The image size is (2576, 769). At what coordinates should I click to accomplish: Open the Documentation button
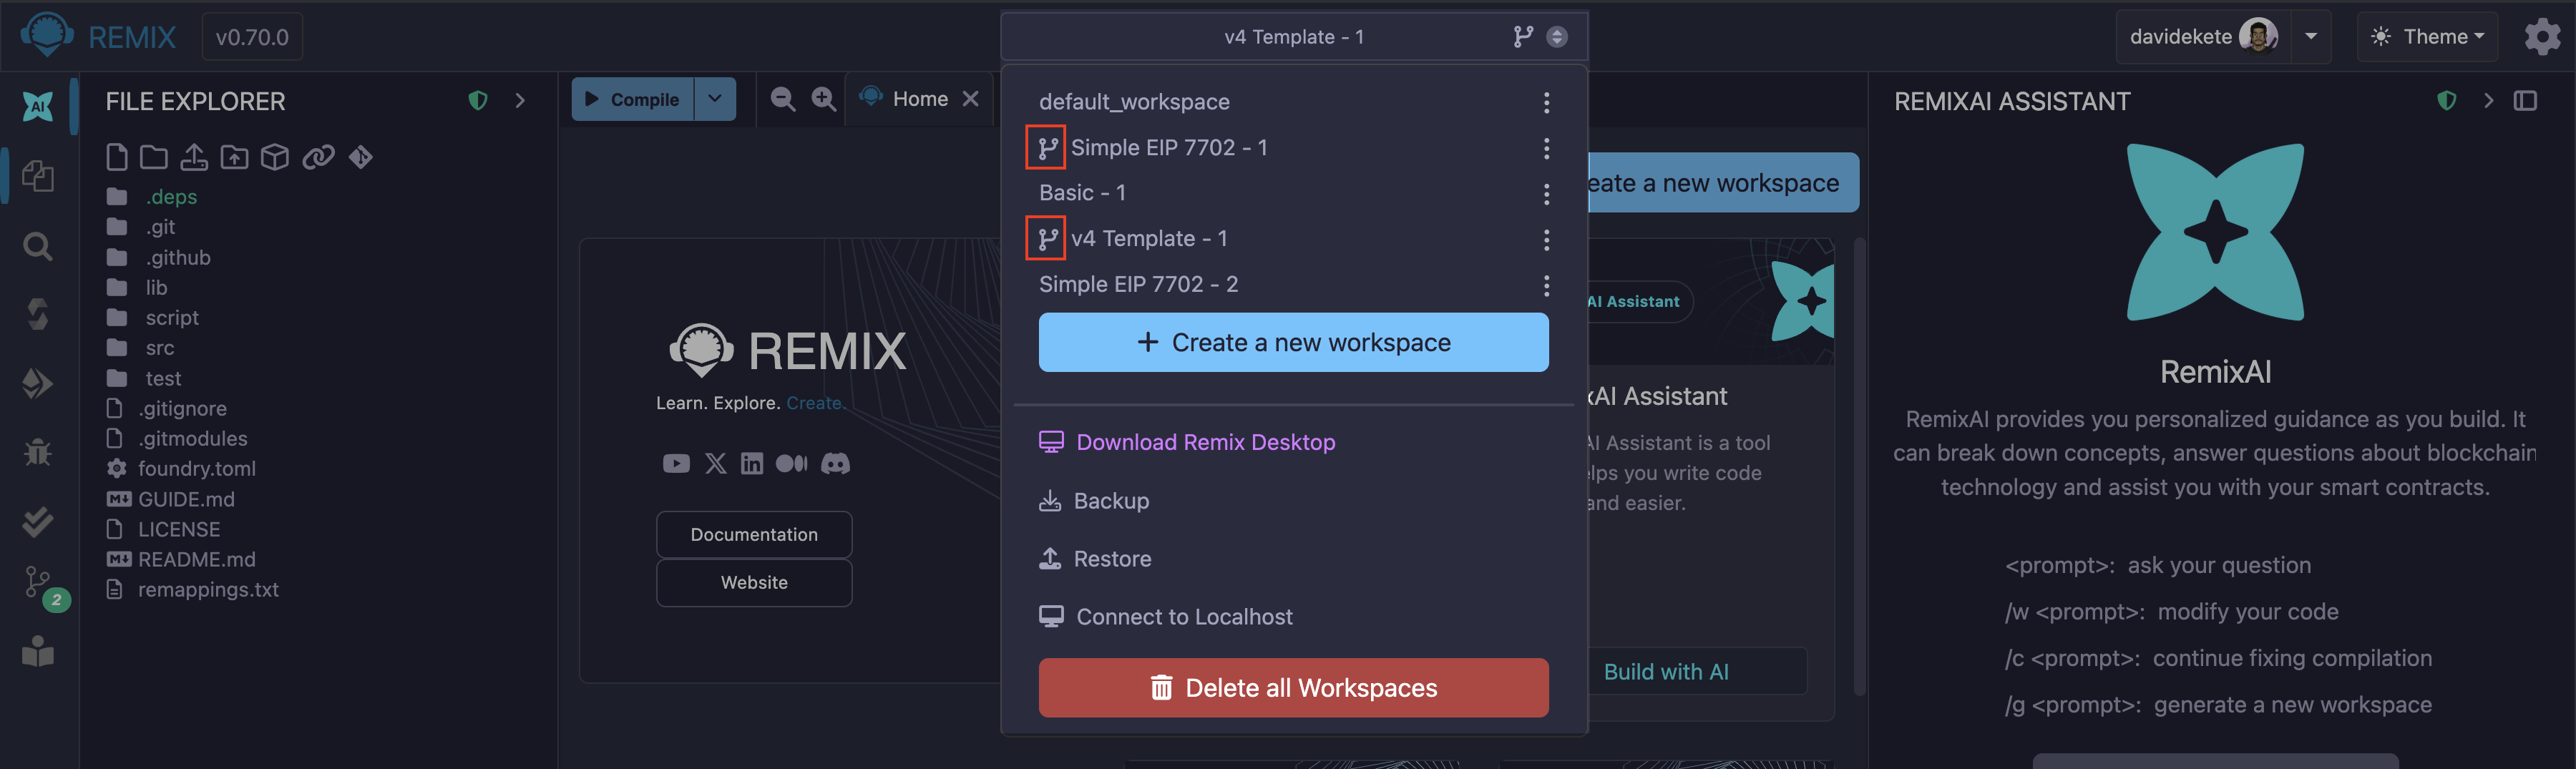pos(754,535)
